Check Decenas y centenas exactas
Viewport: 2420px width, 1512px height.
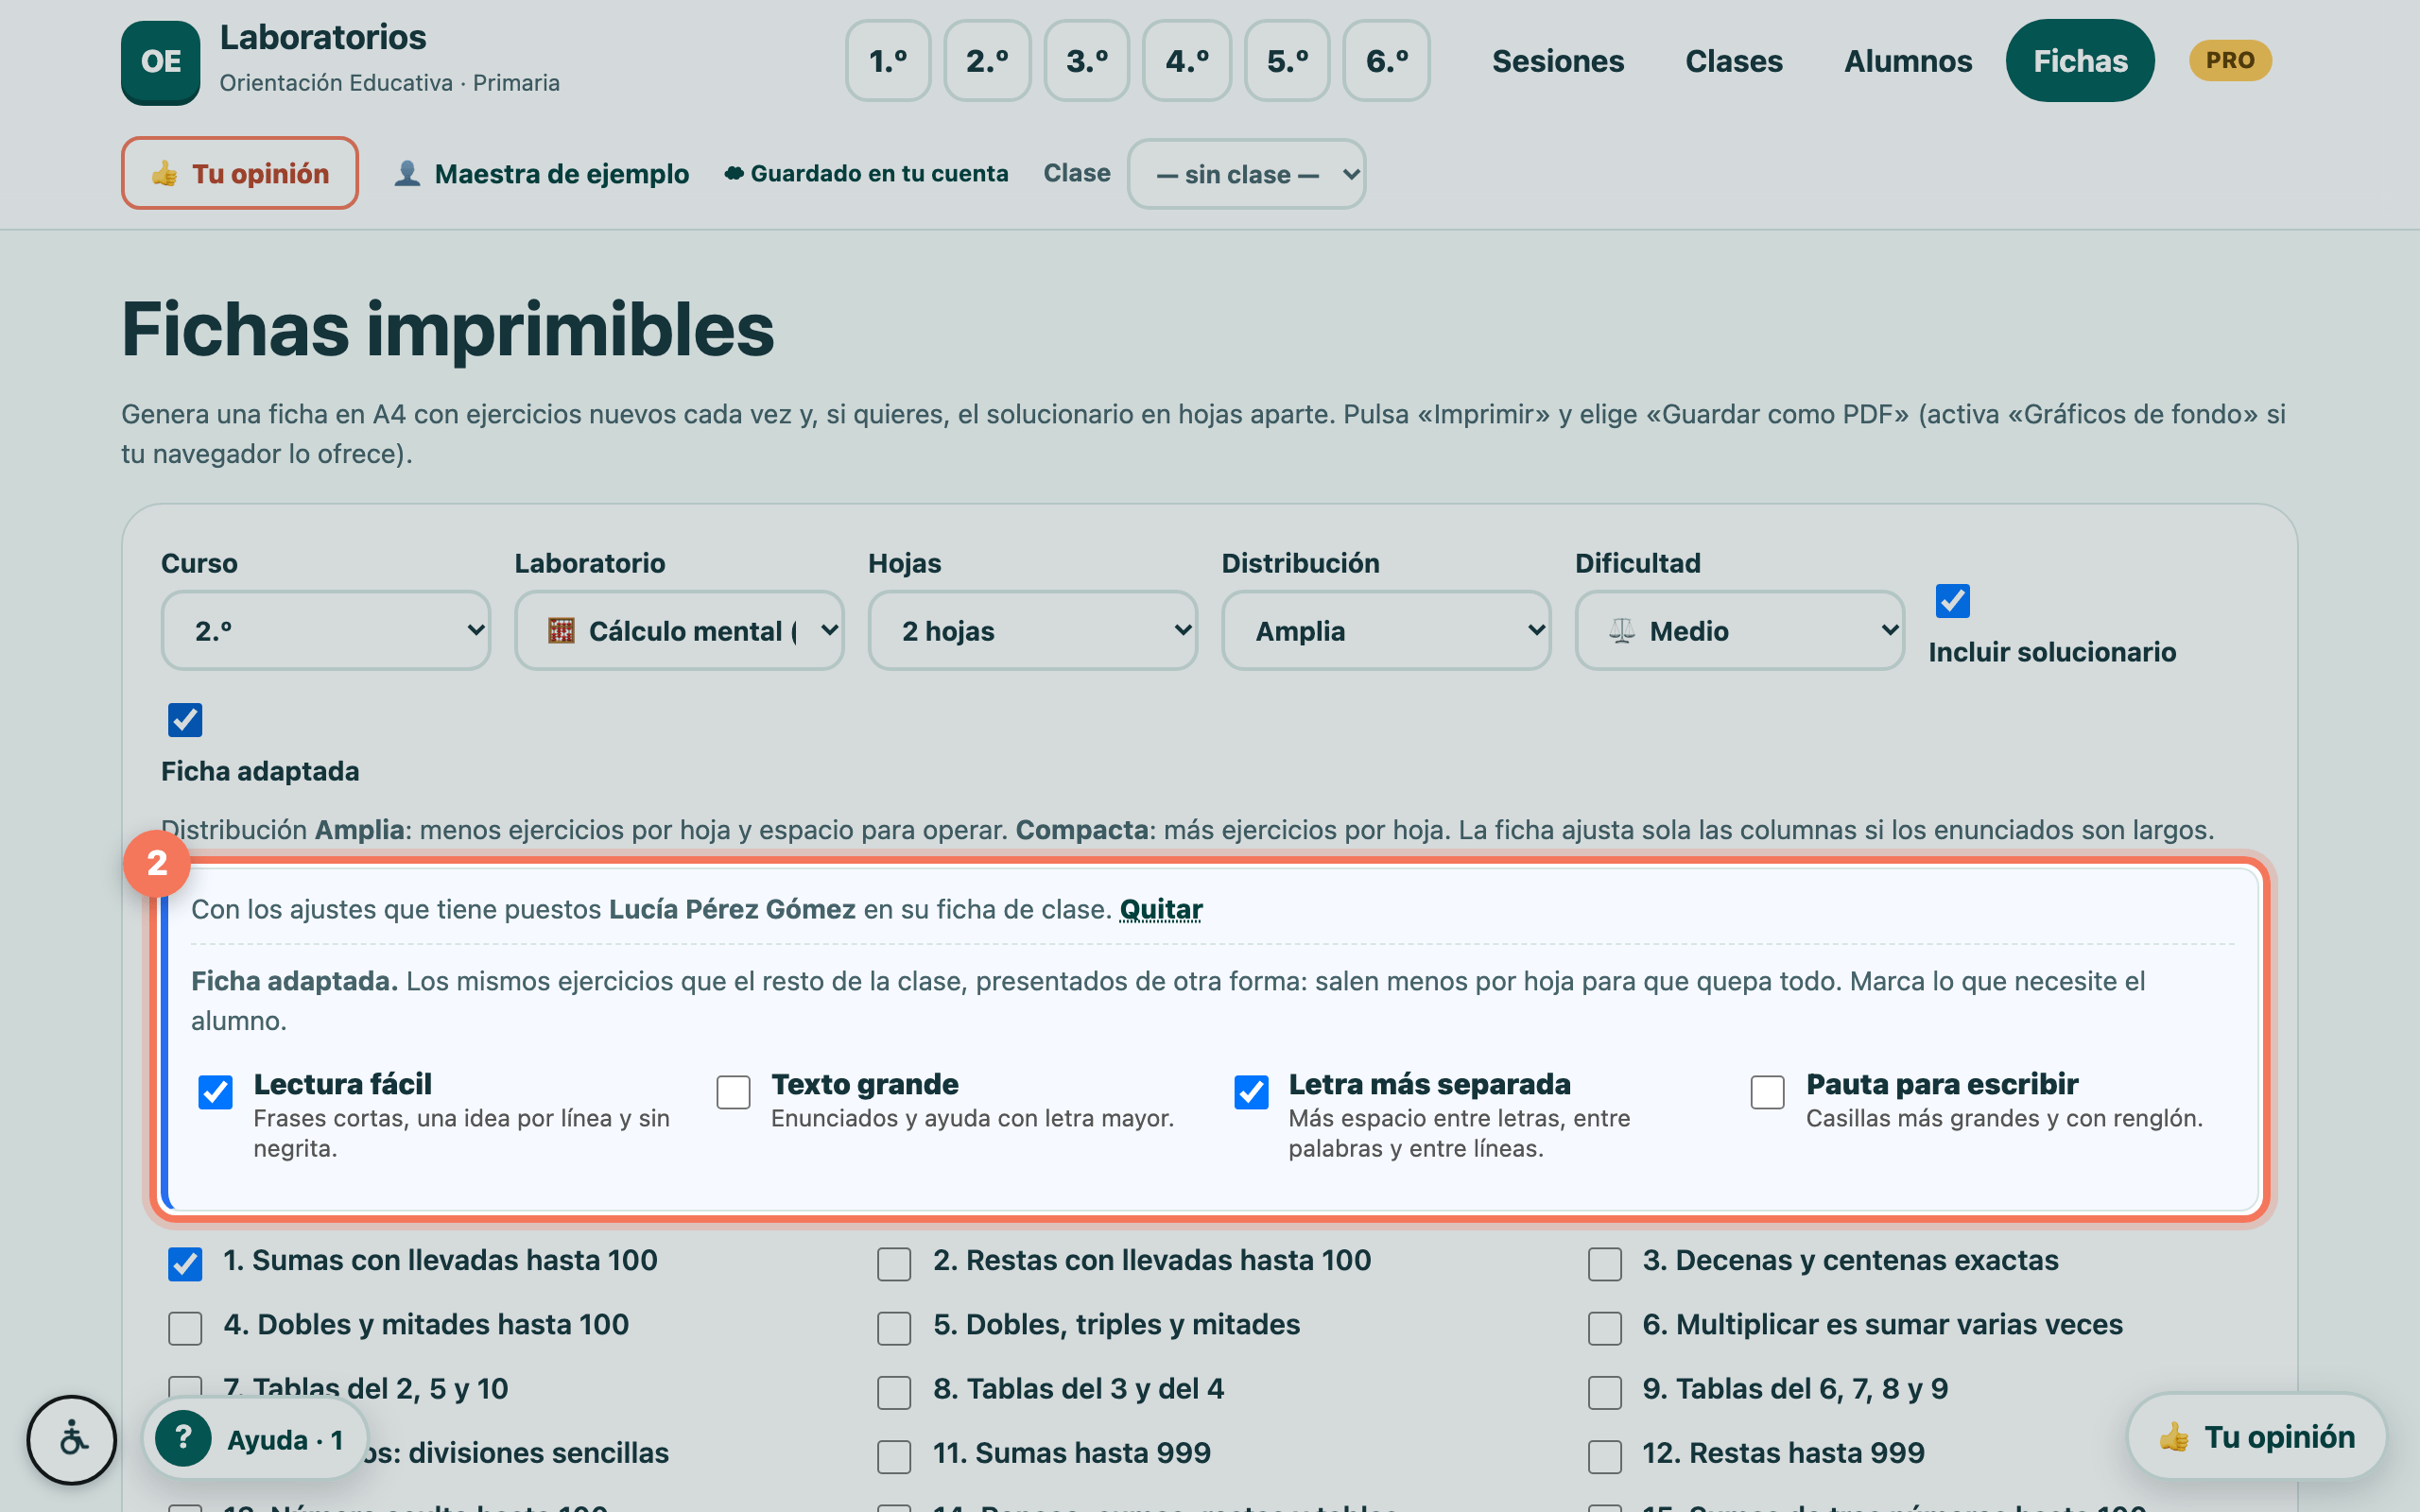click(x=1605, y=1264)
